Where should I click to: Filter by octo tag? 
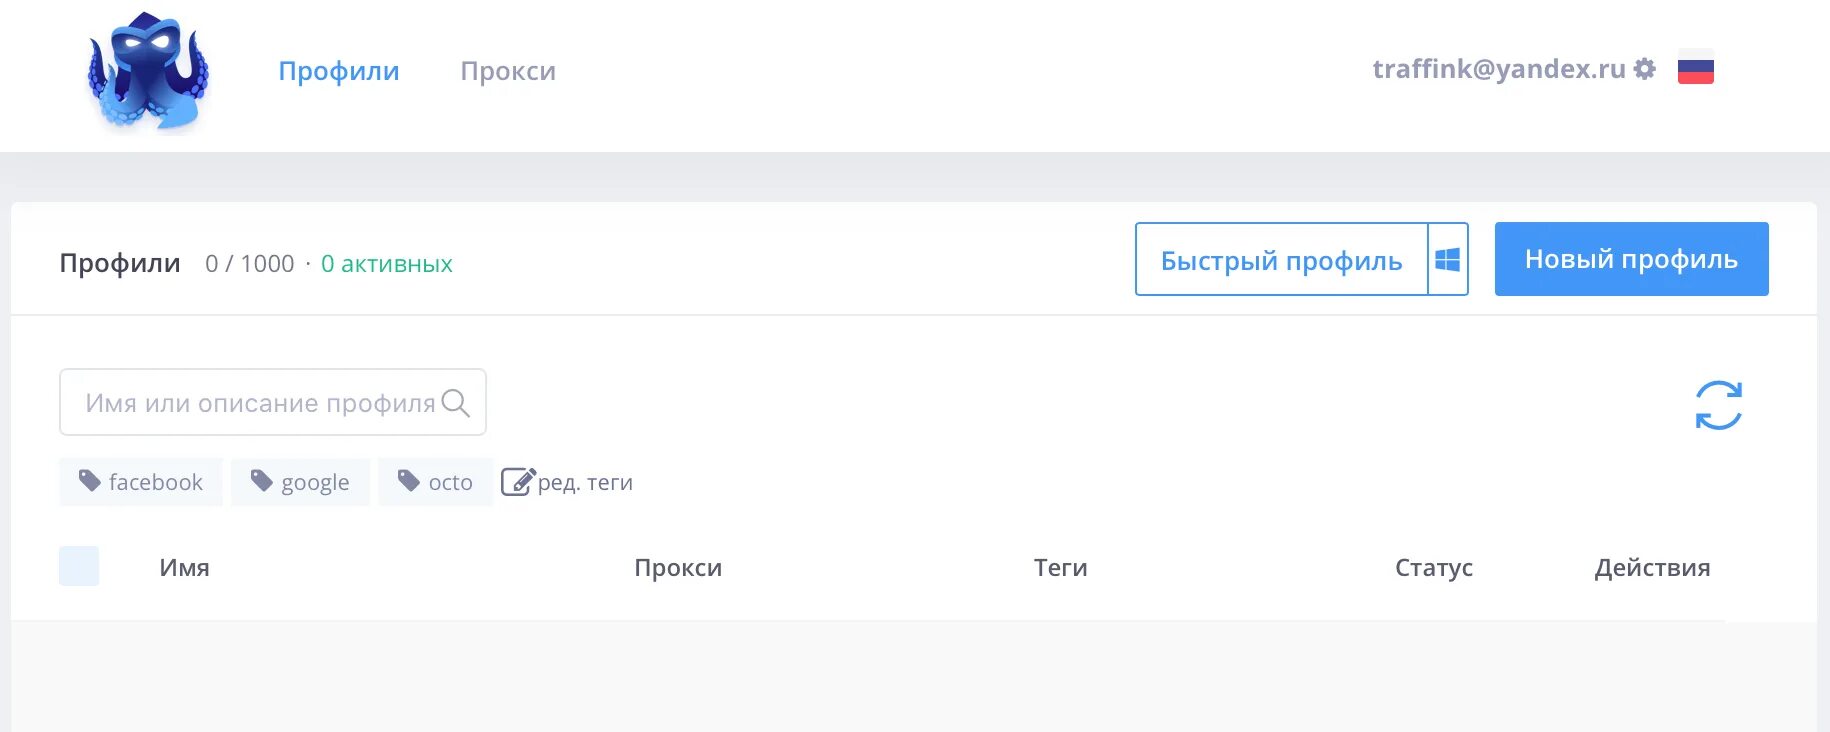pos(435,482)
